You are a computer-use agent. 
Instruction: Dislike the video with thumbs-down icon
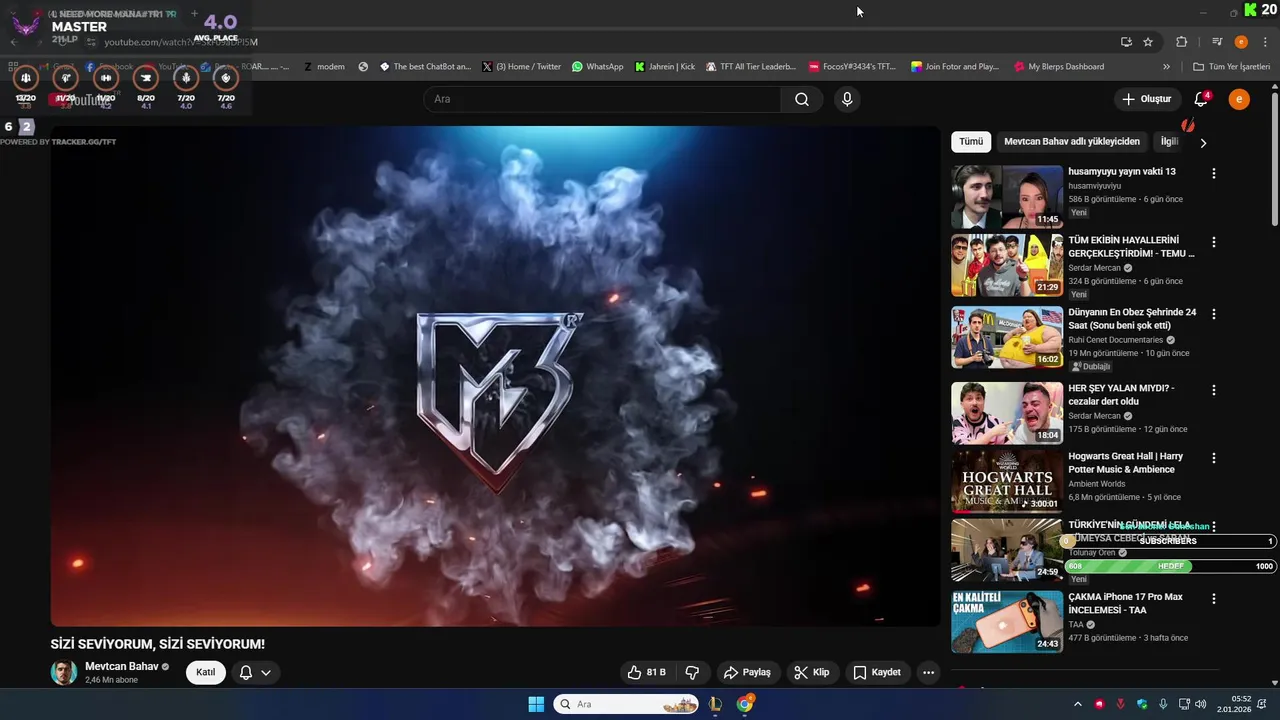(691, 672)
